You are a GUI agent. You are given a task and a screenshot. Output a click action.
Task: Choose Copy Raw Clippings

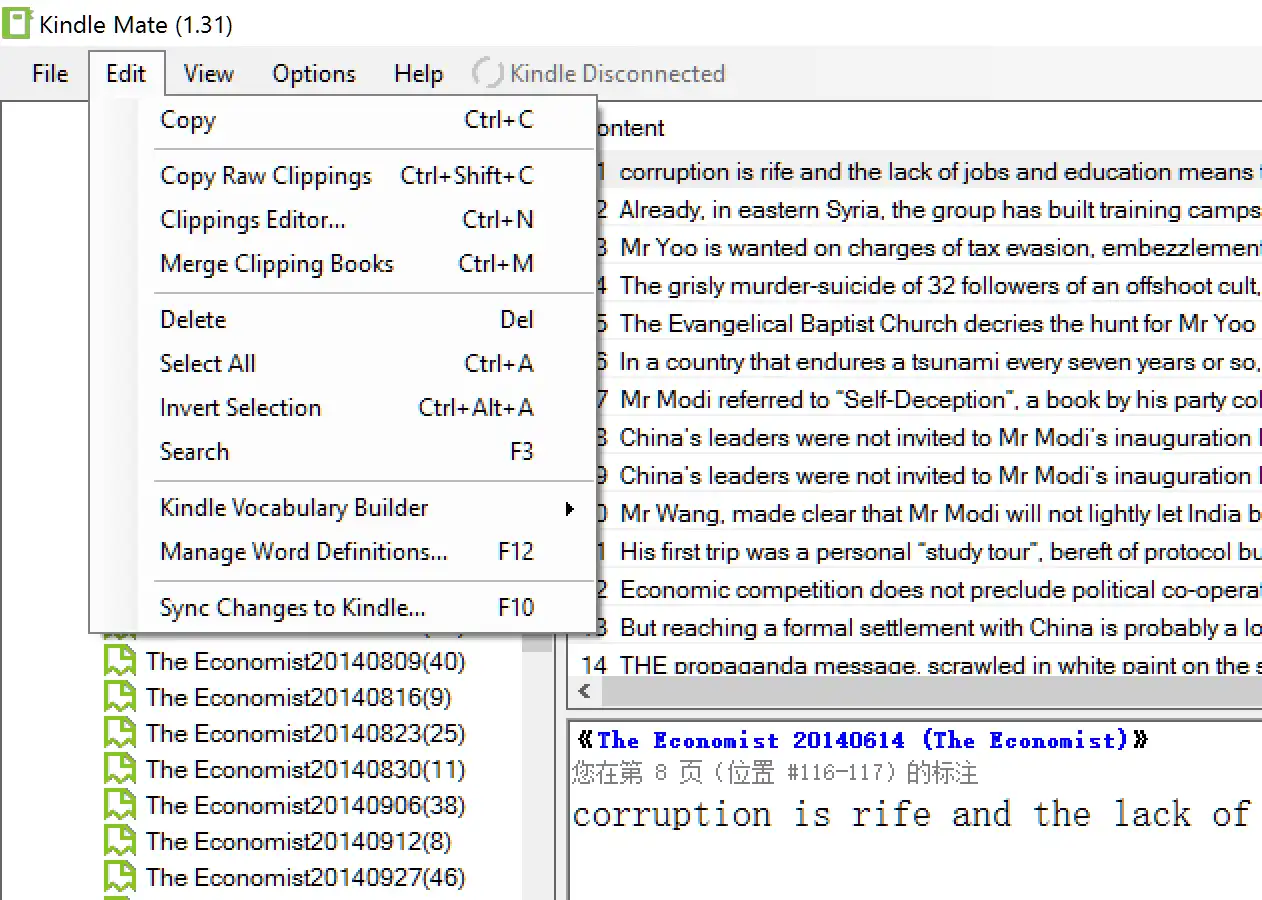click(x=347, y=176)
